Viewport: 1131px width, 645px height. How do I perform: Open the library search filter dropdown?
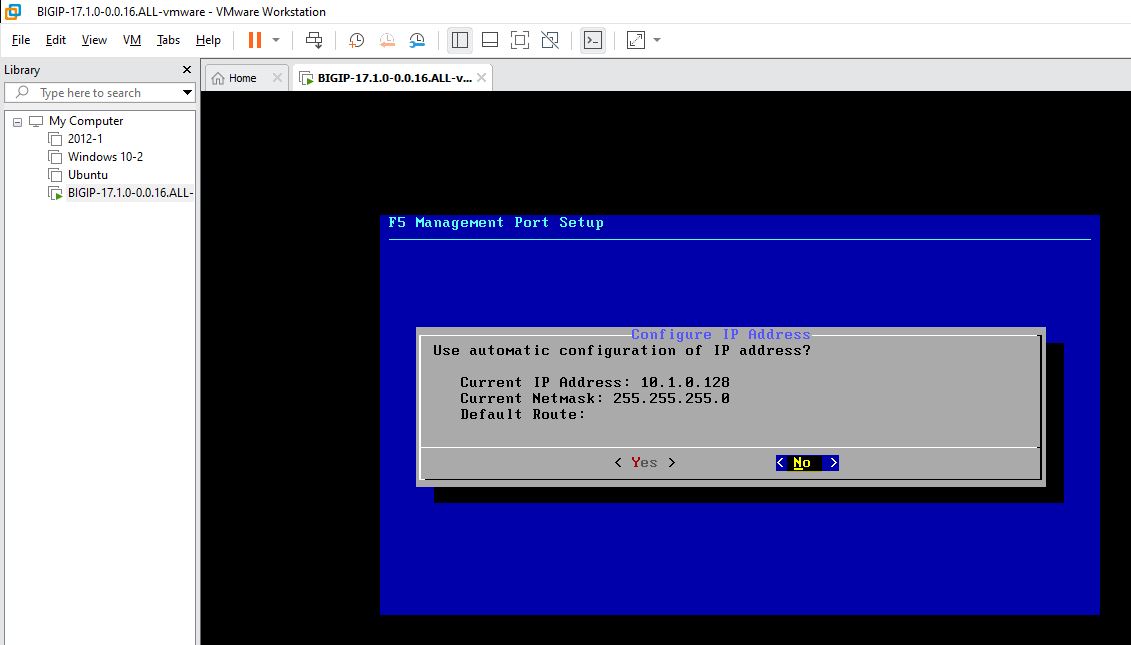[x=187, y=93]
